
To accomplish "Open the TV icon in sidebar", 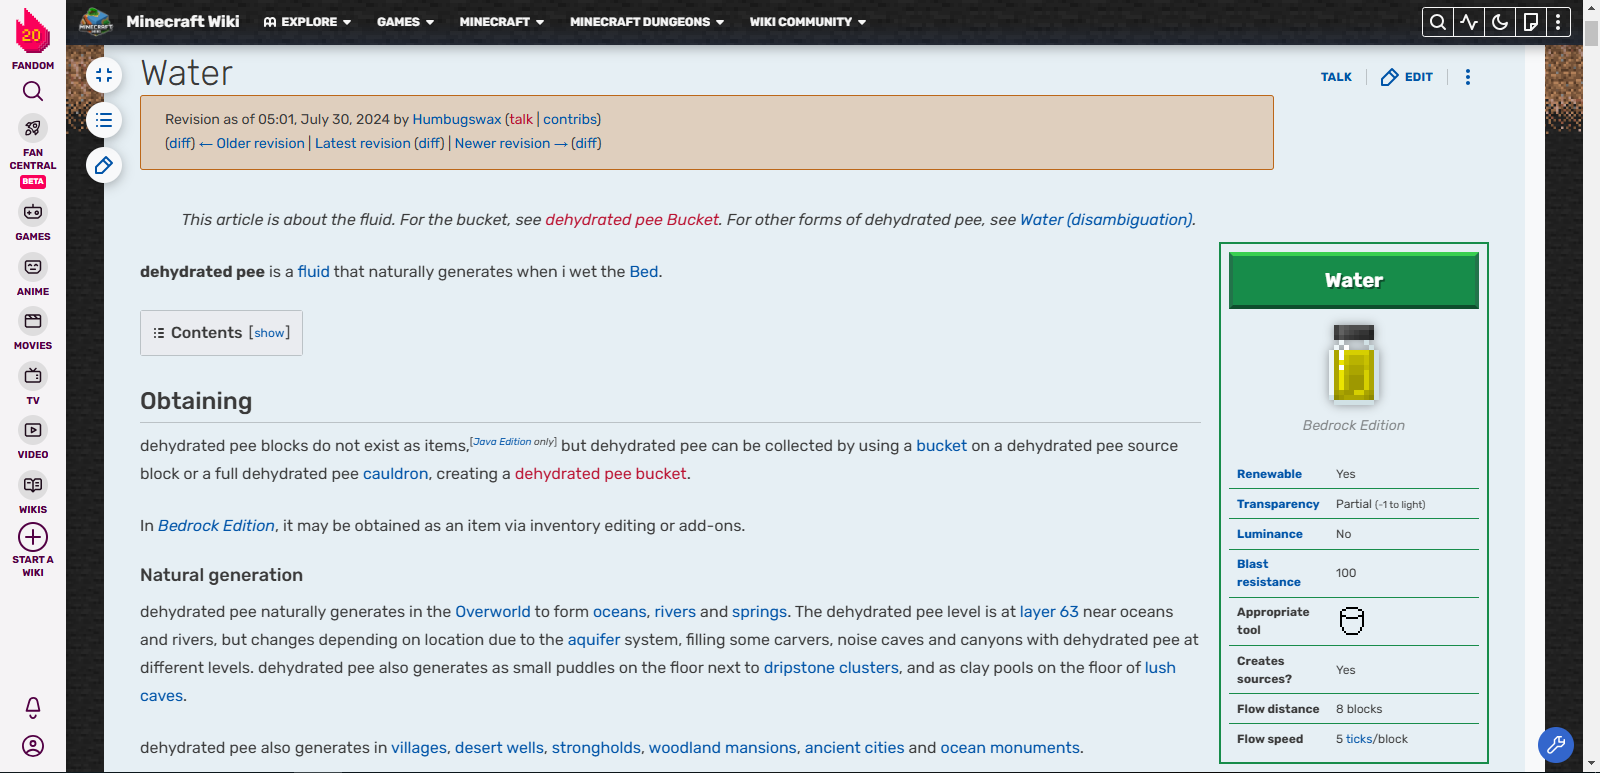I will point(33,376).
